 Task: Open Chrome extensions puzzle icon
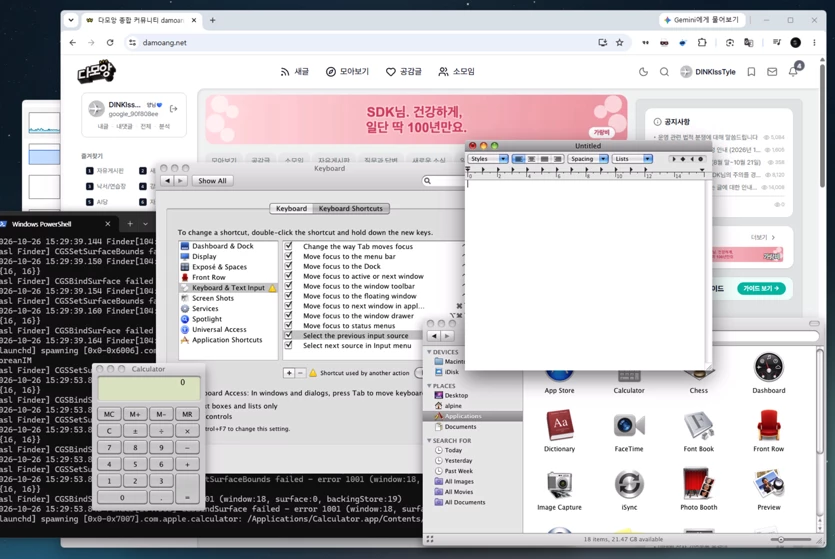click(x=702, y=43)
